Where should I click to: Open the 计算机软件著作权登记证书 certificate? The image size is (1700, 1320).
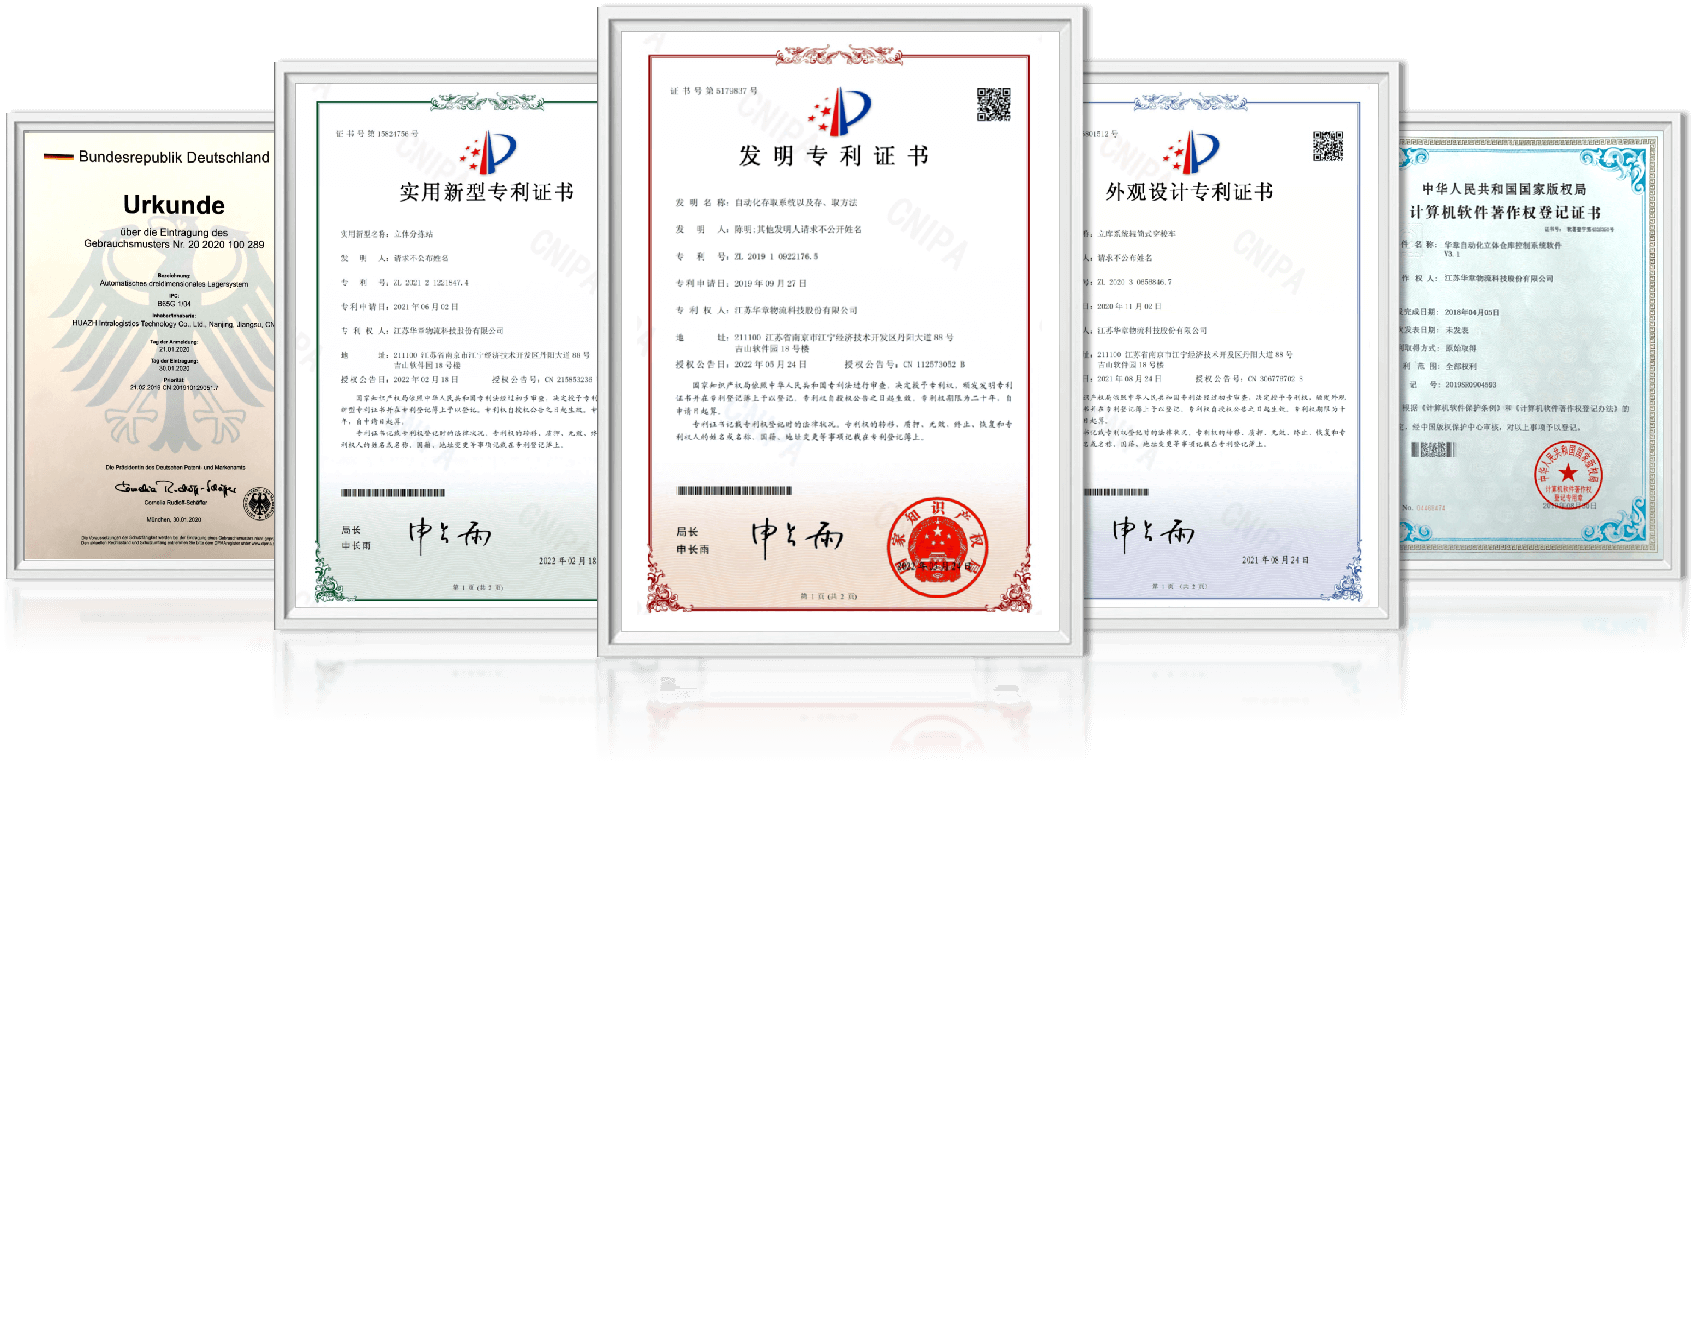(x=1541, y=345)
